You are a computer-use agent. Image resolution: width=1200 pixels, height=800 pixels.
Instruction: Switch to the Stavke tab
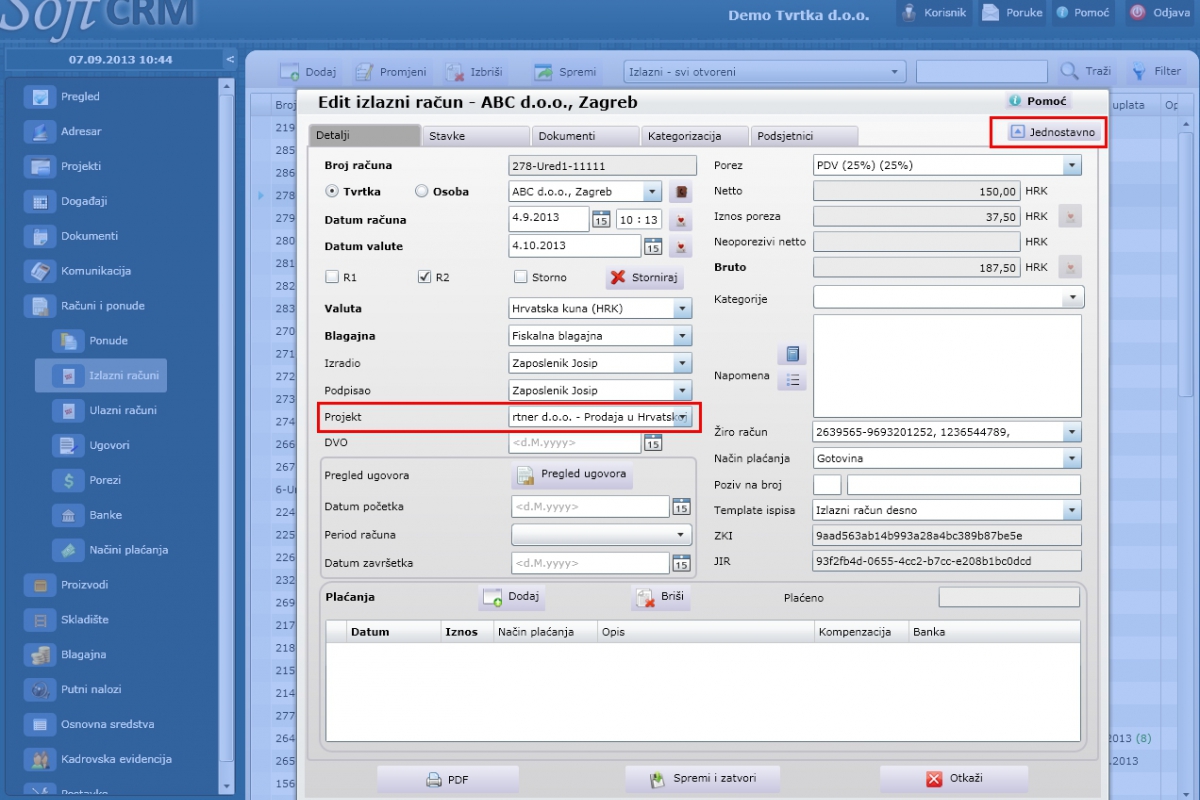pyautogui.click(x=475, y=136)
